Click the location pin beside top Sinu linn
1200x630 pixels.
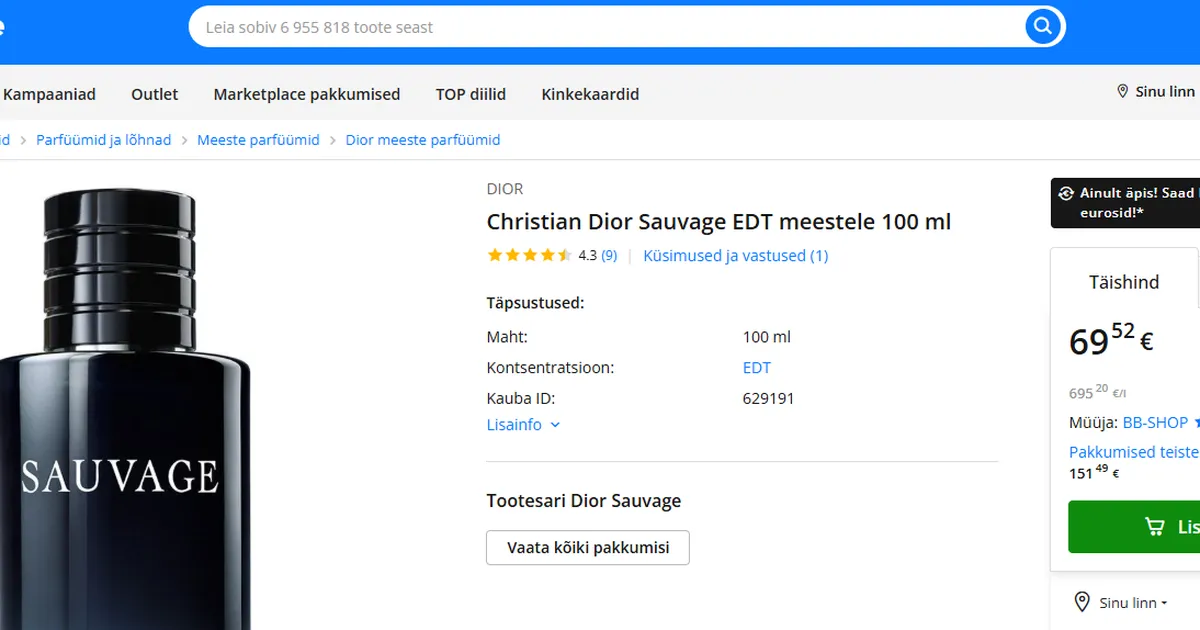click(1122, 91)
